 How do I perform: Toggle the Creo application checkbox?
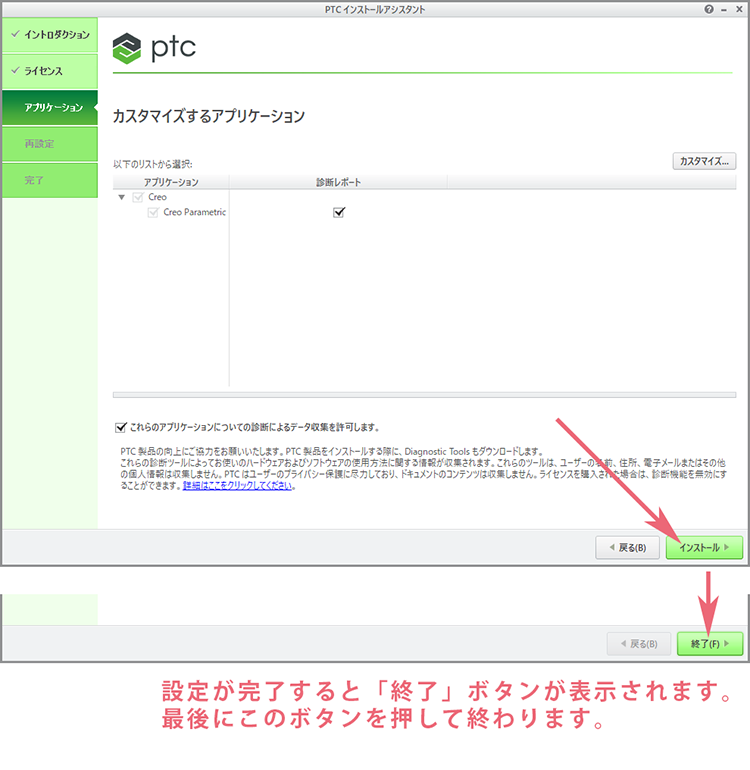(138, 197)
